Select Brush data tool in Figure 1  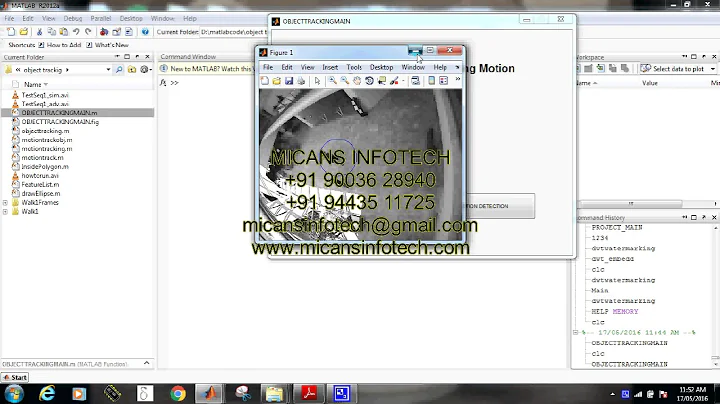pyautogui.click(x=394, y=81)
